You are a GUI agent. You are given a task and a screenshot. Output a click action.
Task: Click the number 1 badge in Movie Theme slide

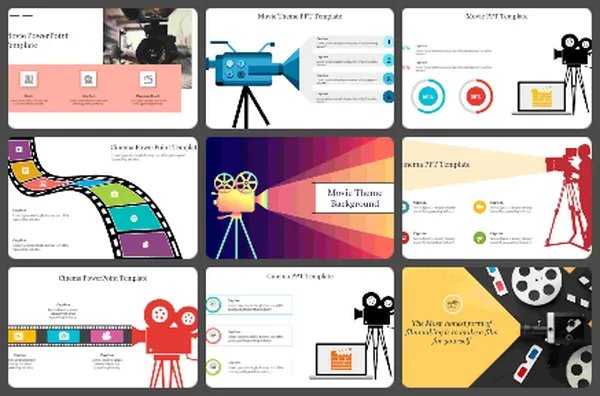coord(388,42)
